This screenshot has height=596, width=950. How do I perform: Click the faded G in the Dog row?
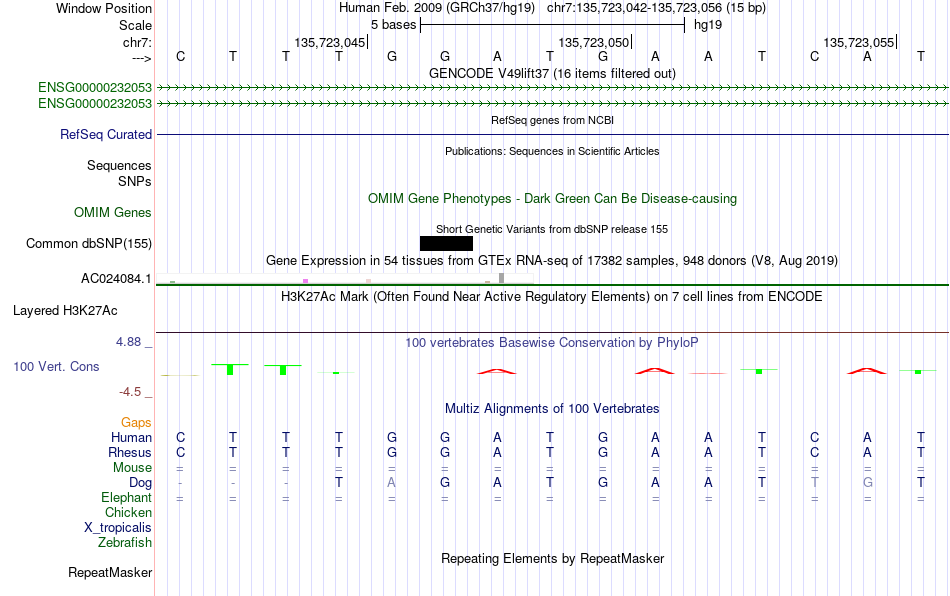tap(868, 483)
